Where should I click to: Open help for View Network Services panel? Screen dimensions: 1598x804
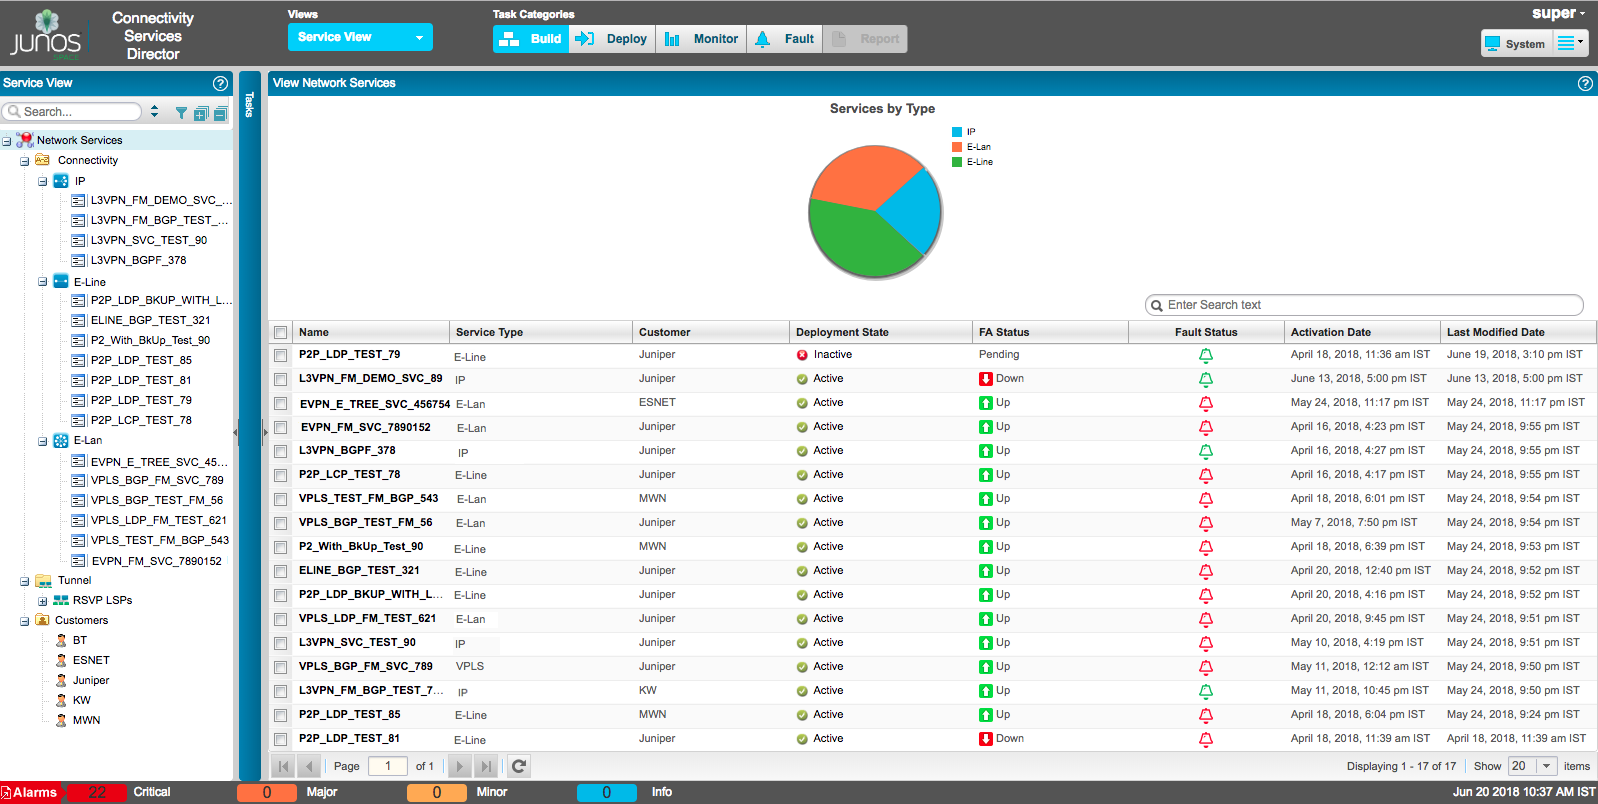point(1585,83)
